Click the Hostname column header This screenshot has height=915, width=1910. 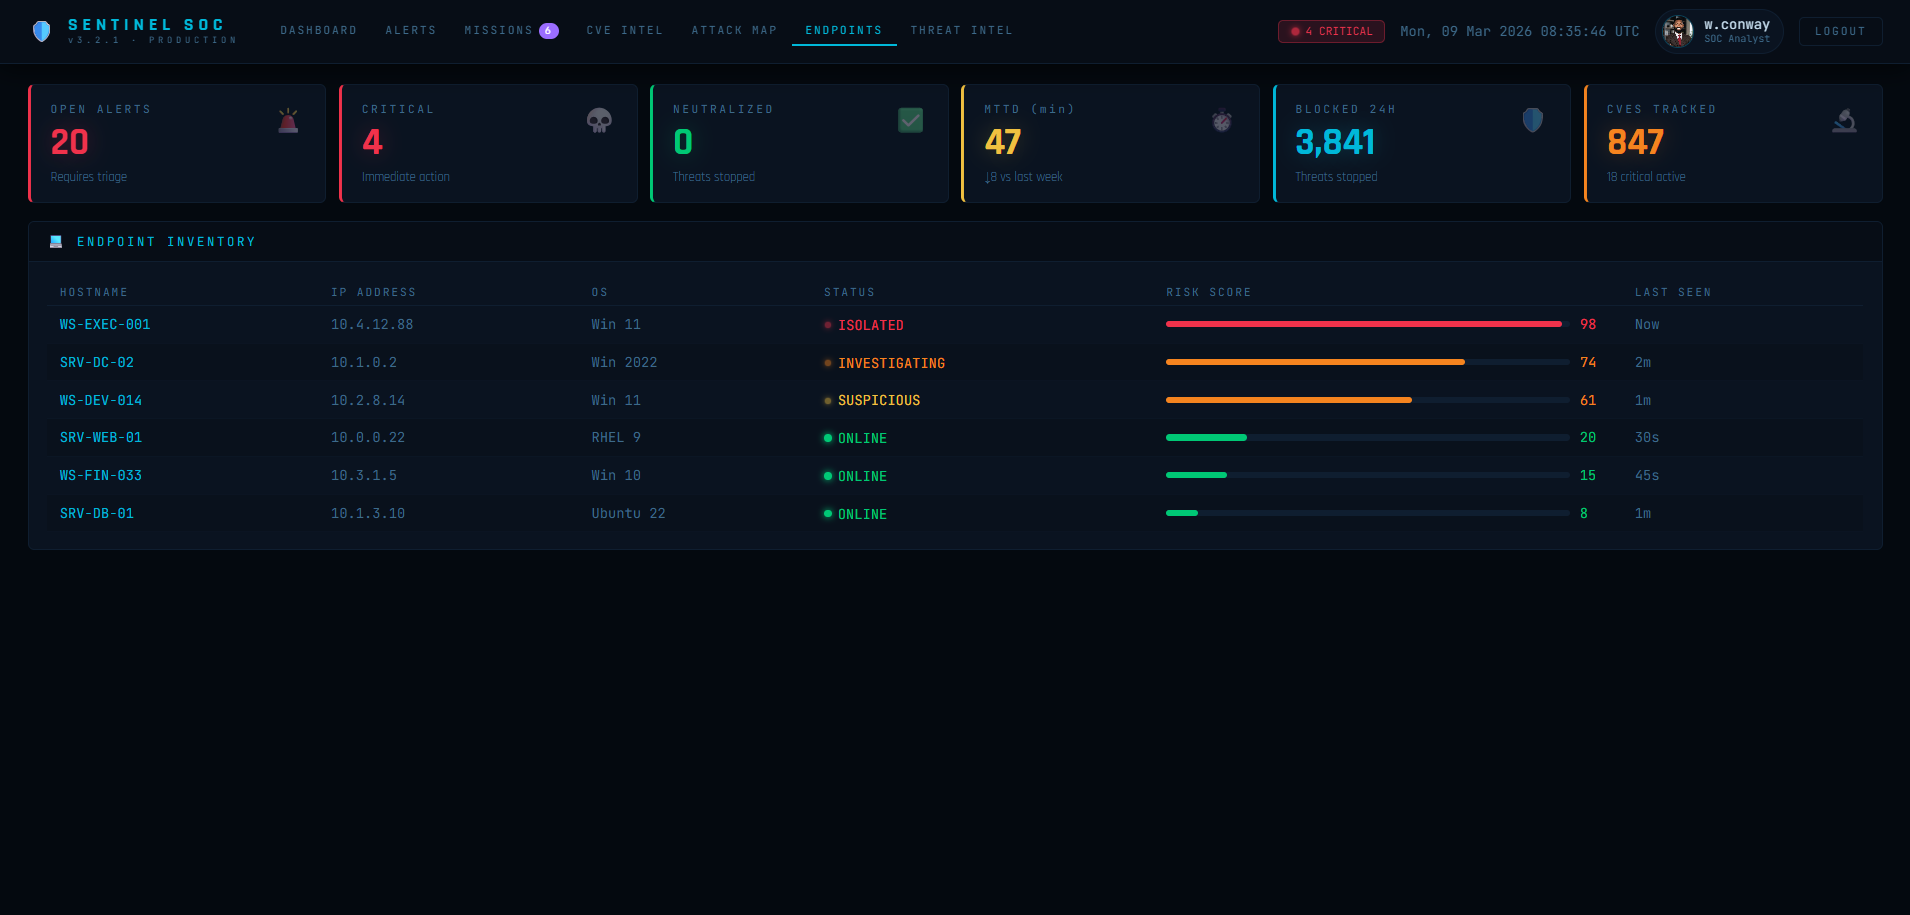[x=94, y=293]
